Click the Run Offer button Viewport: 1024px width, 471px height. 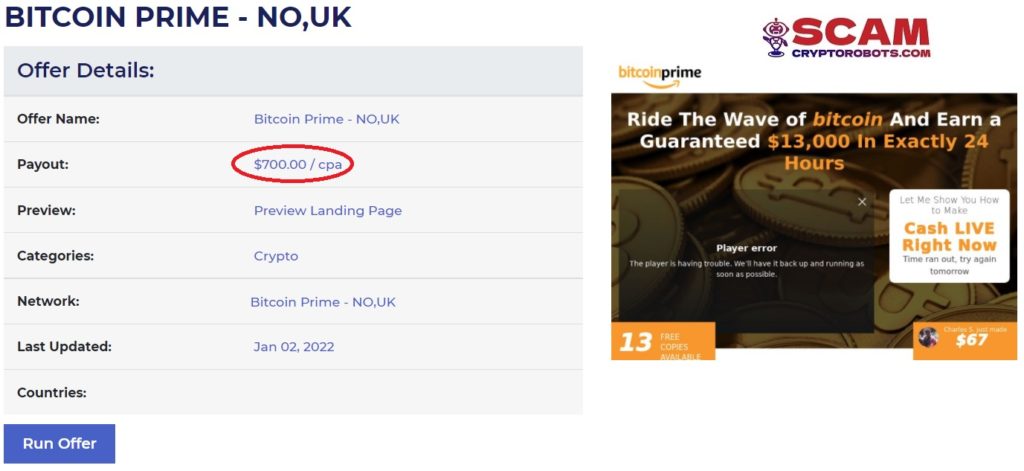click(x=59, y=443)
